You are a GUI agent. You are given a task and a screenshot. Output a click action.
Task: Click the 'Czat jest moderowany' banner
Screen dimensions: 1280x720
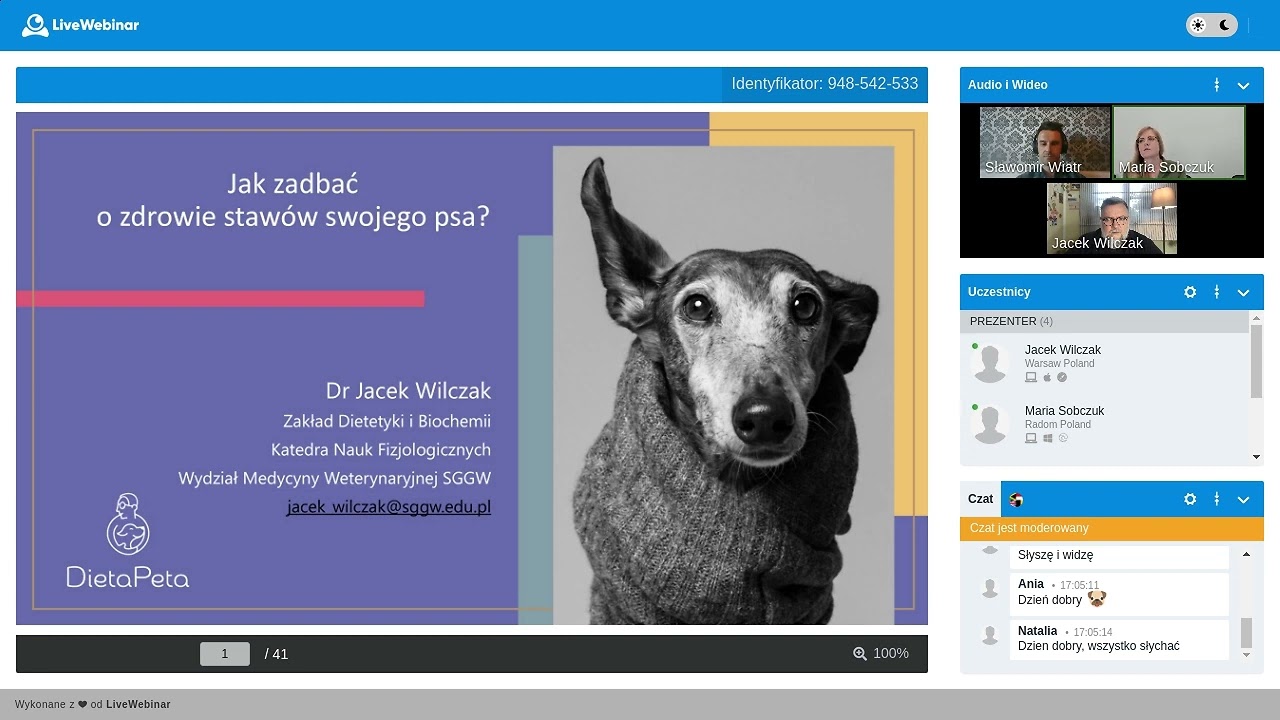1112,528
